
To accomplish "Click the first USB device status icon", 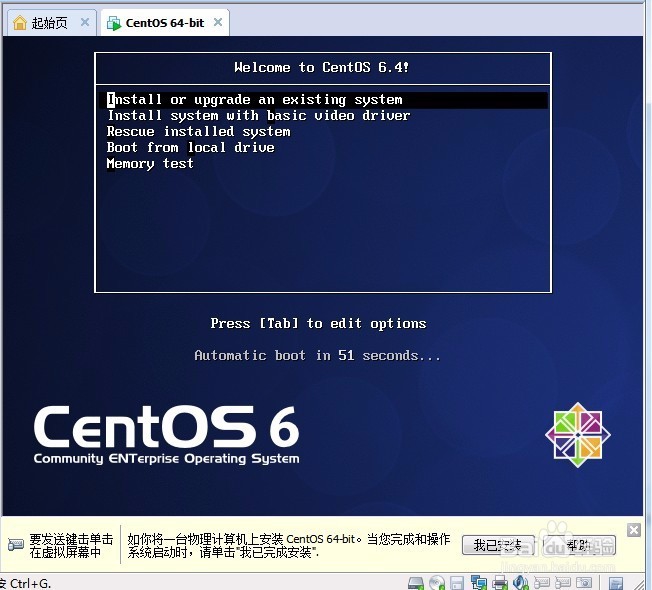I will coord(541,583).
